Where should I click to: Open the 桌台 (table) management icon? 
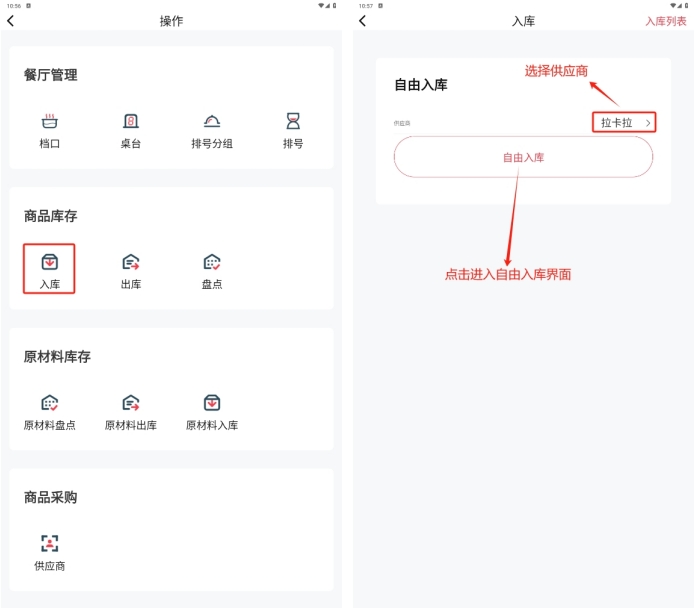(x=131, y=122)
